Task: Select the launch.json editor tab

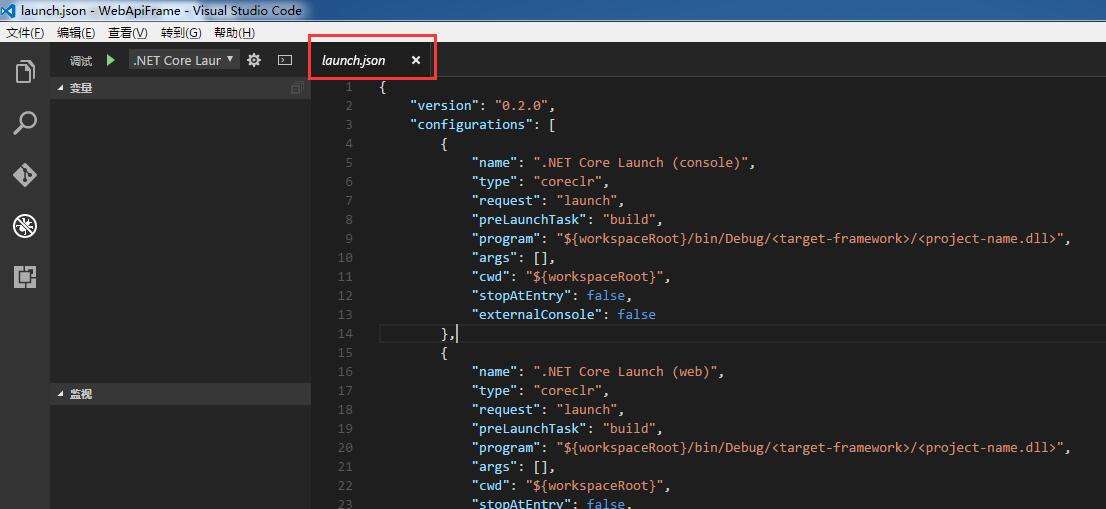Action: (372, 61)
